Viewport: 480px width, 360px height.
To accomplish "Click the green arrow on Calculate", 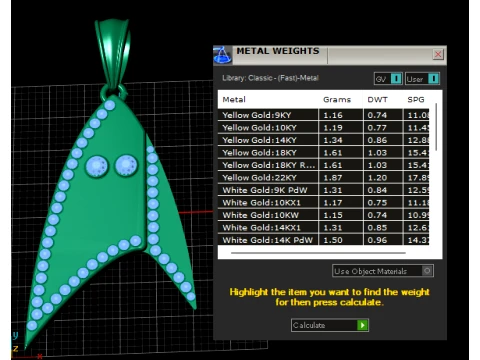I will [x=362, y=325].
